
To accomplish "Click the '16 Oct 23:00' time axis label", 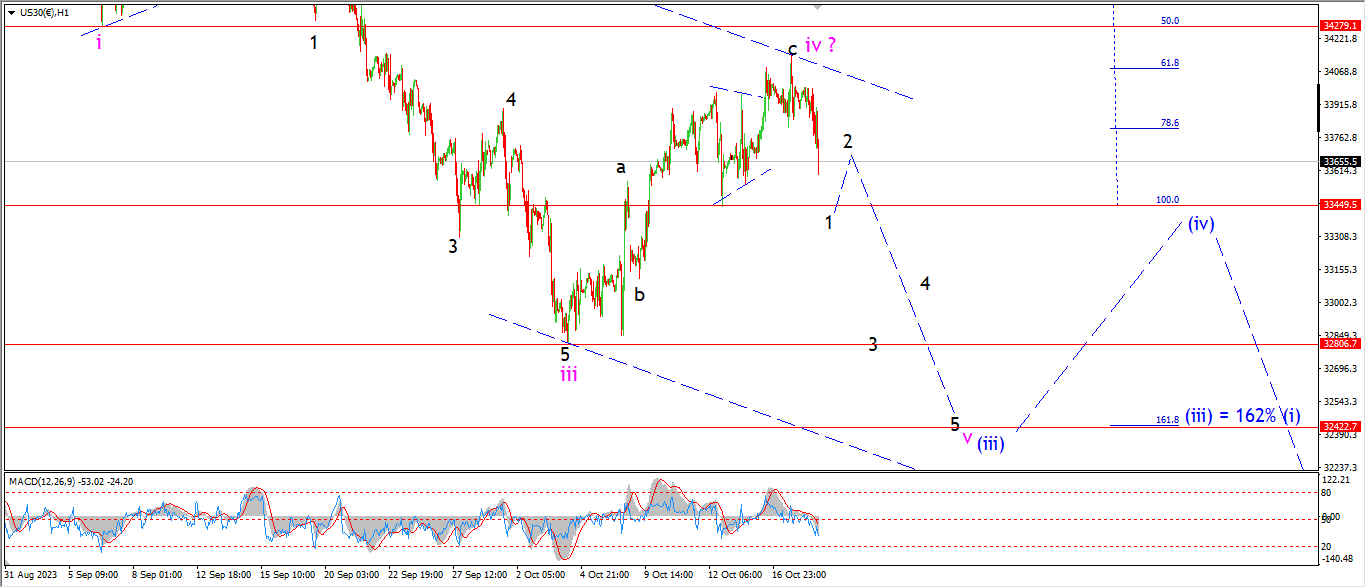I will click(798, 575).
